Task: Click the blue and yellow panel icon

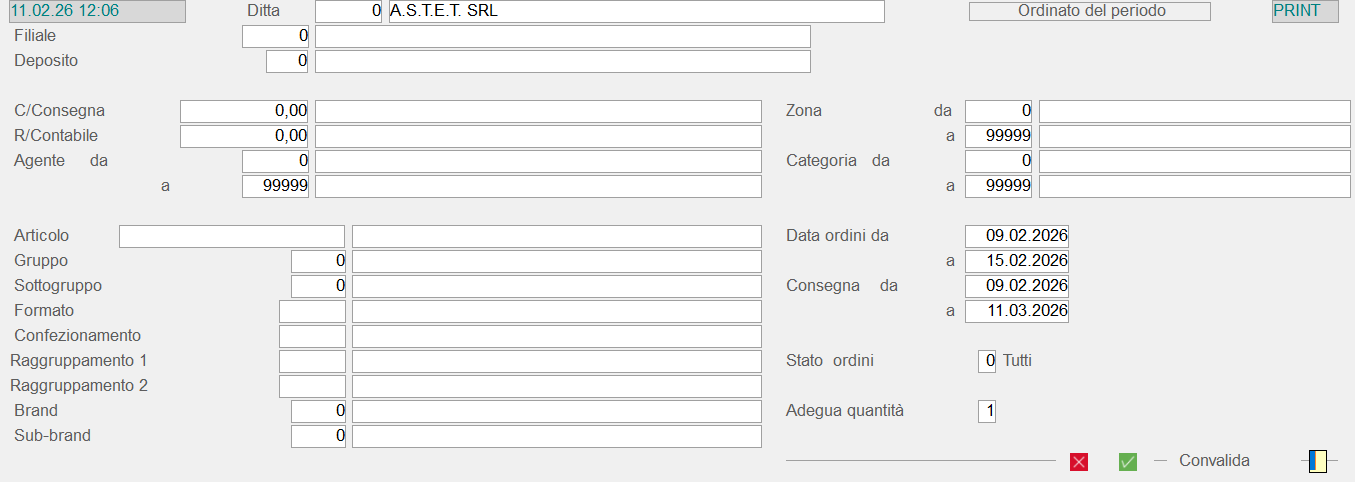Action: pos(1317,461)
